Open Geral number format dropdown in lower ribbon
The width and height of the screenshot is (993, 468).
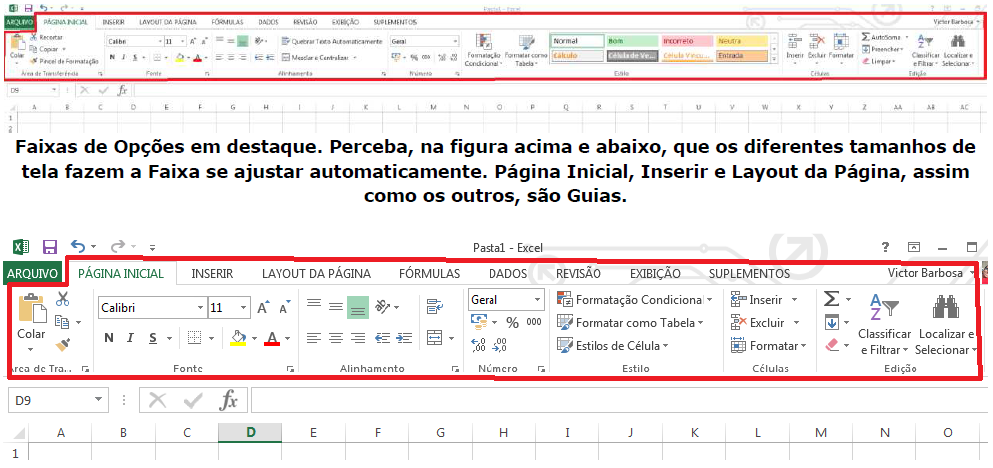pos(538,300)
